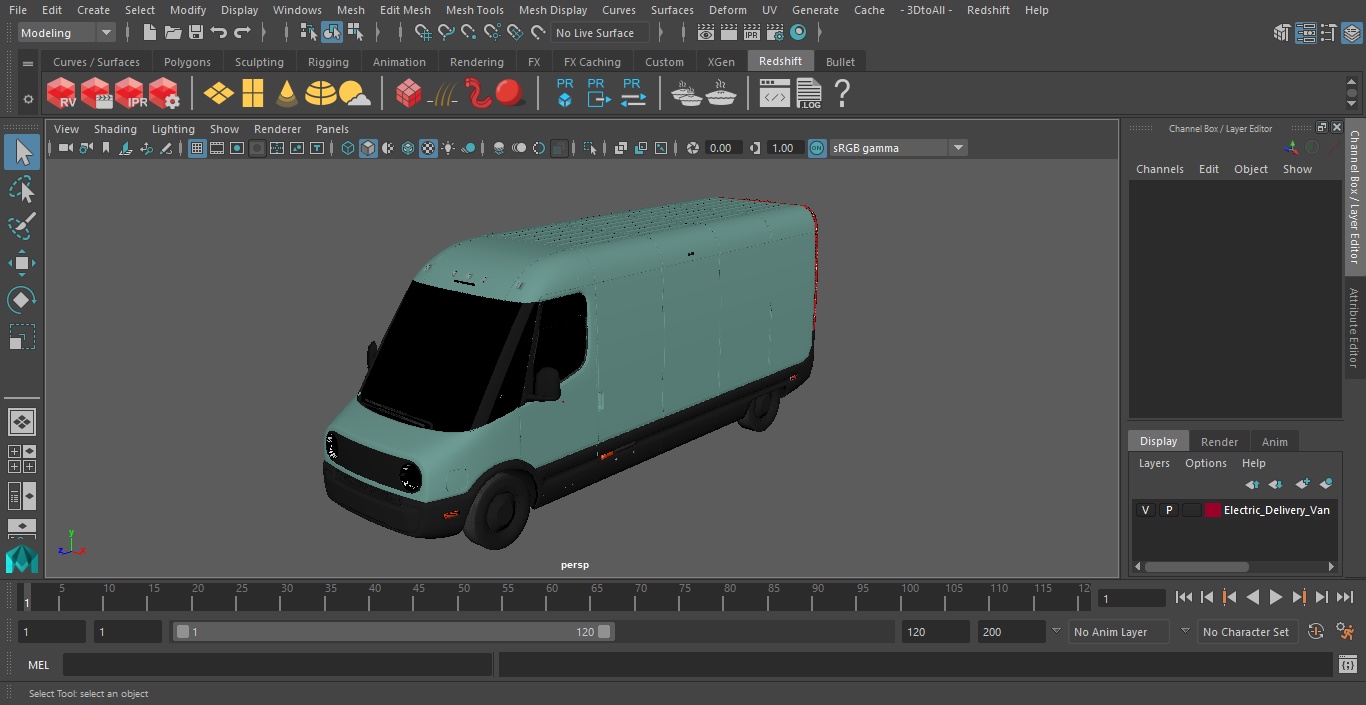Image resolution: width=1366 pixels, height=705 pixels.
Task: Toggle use all lights bulb icon
Action: point(448,148)
